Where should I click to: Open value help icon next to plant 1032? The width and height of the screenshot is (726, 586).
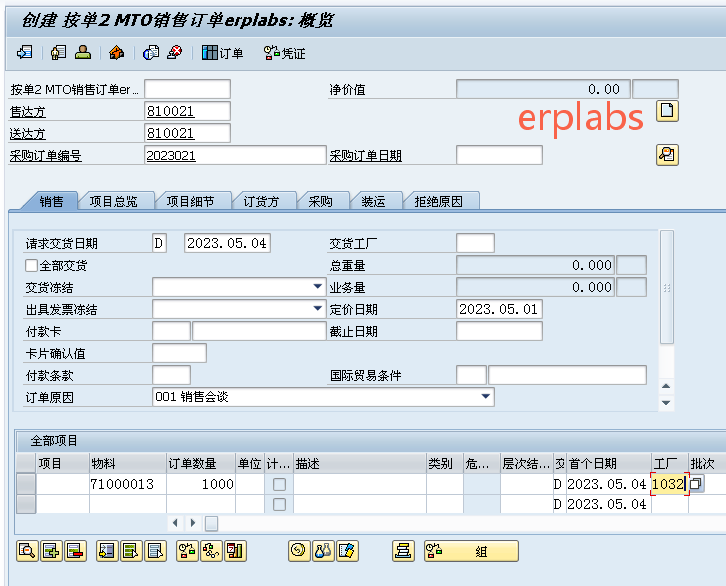[696, 484]
